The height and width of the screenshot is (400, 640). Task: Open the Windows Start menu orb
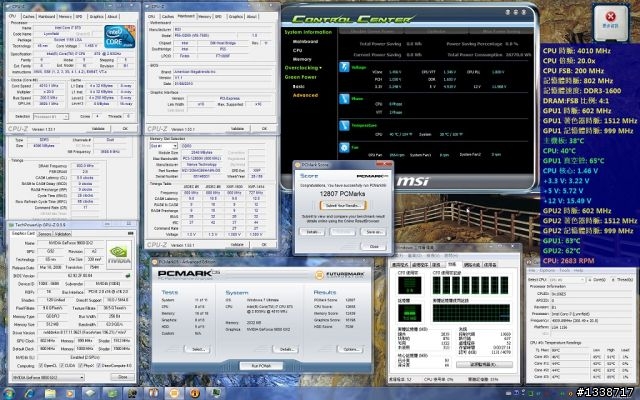pos(8,393)
